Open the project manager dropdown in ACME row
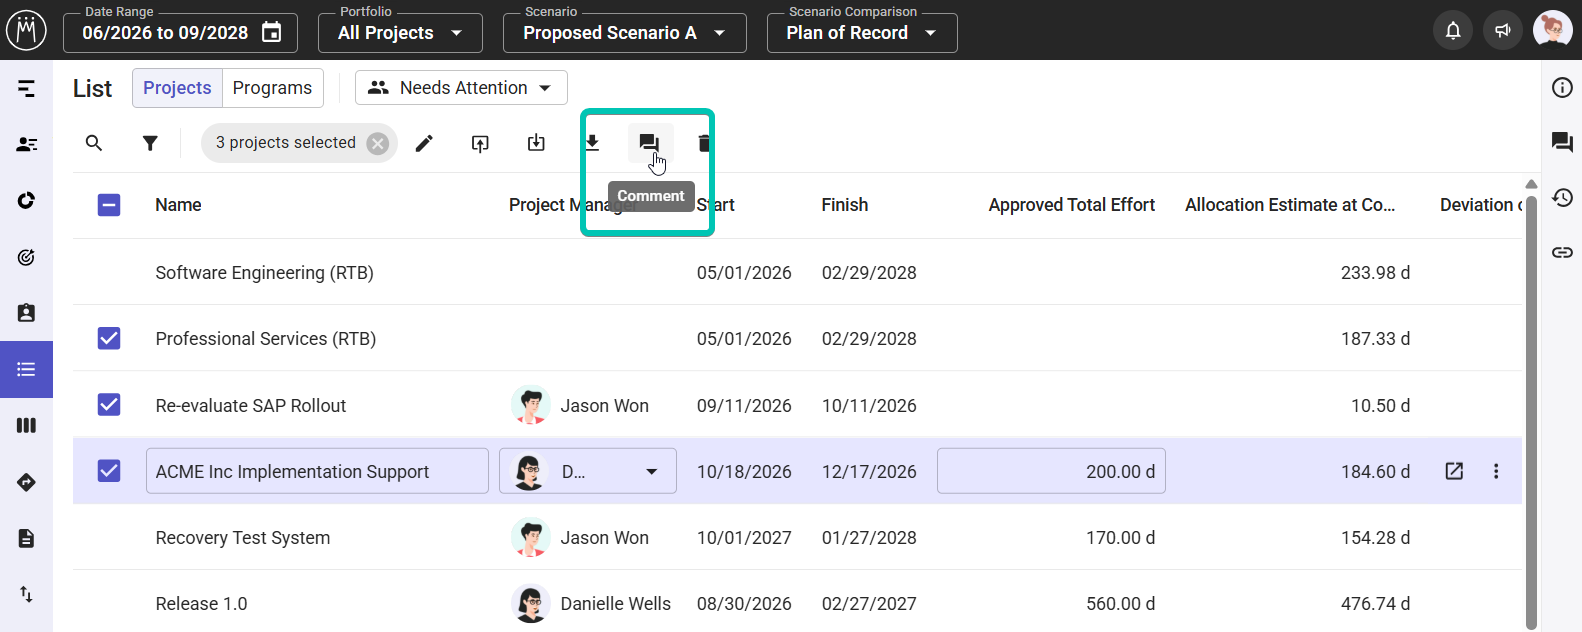1582x632 pixels. [x=588, y=471]
